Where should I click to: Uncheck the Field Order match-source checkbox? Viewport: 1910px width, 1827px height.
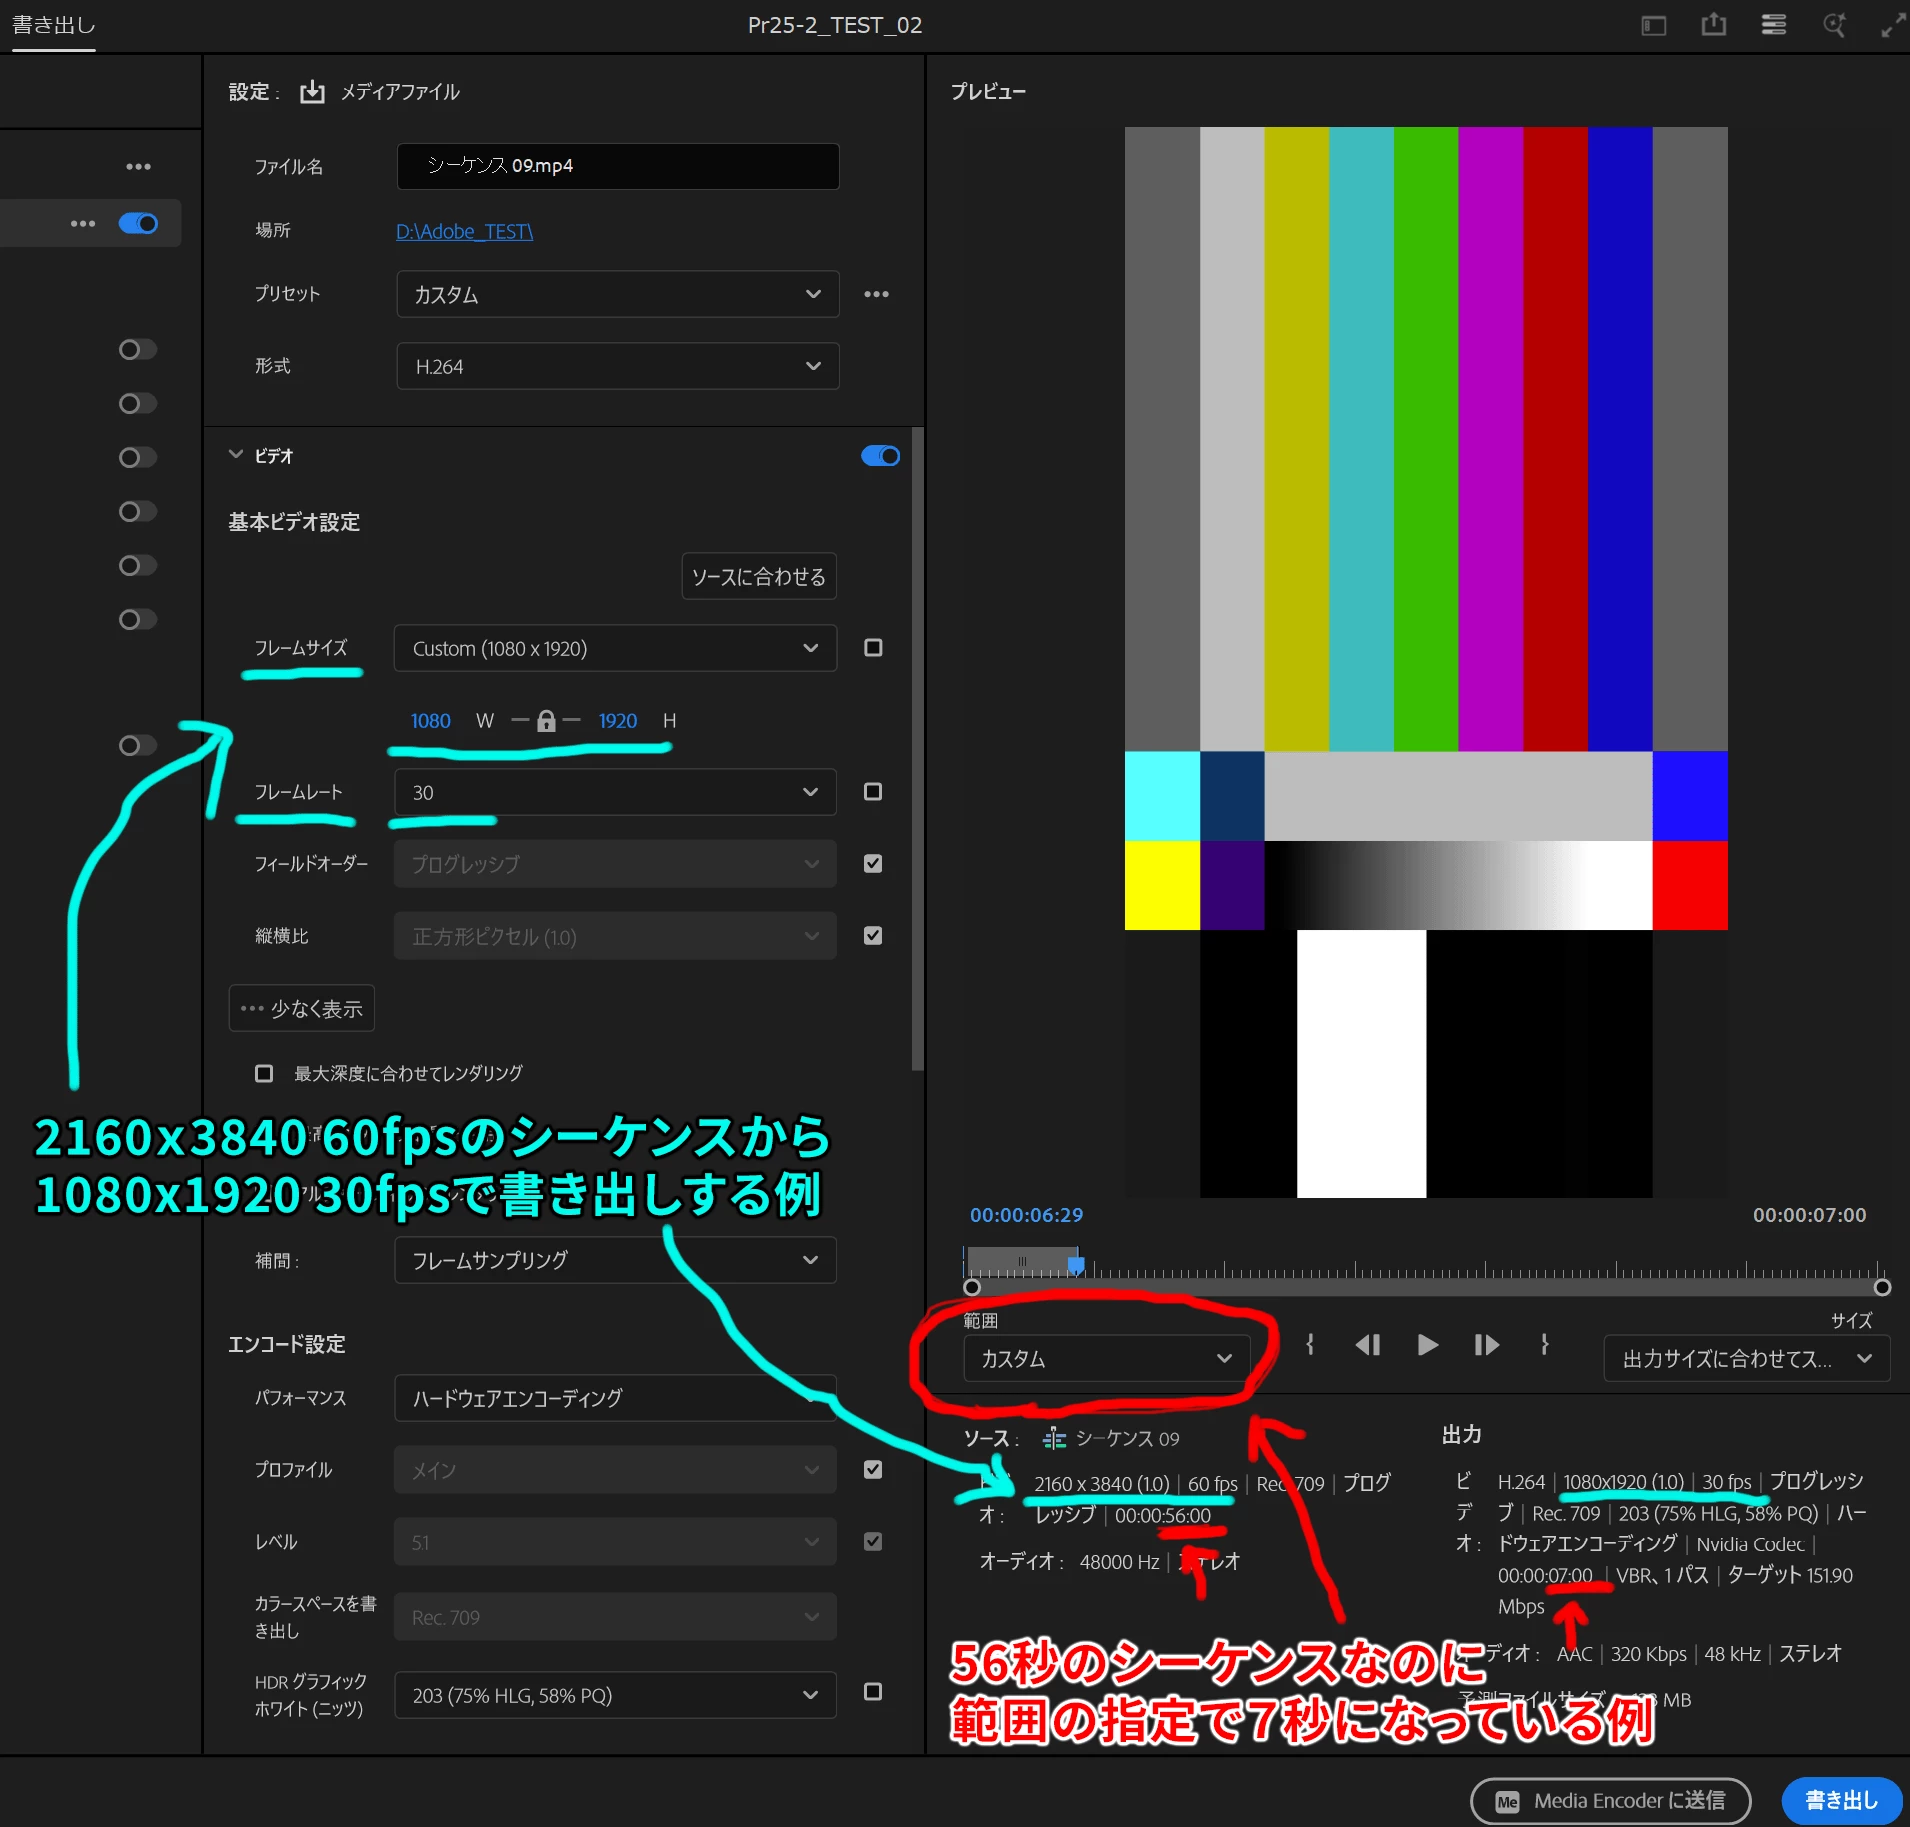(873, 864)
